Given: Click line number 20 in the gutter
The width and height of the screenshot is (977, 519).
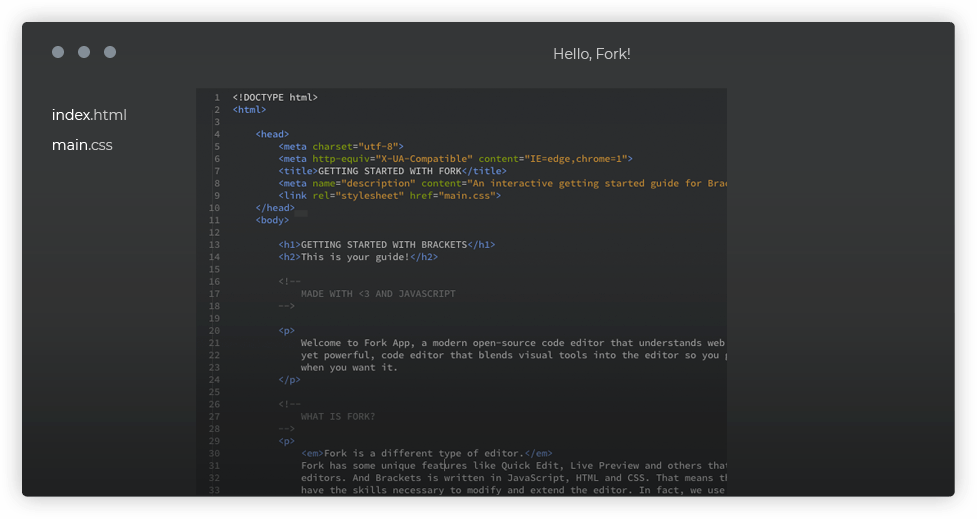Looking at the screenshot, I should [x=215, y=331].
